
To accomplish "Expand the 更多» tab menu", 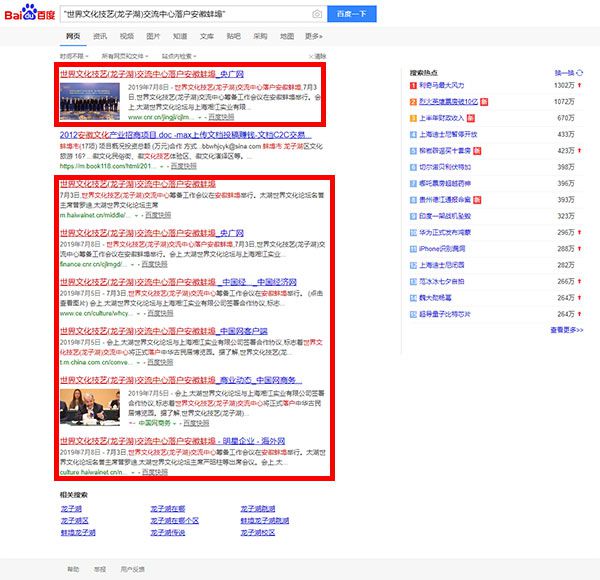I will coord(314,36).
